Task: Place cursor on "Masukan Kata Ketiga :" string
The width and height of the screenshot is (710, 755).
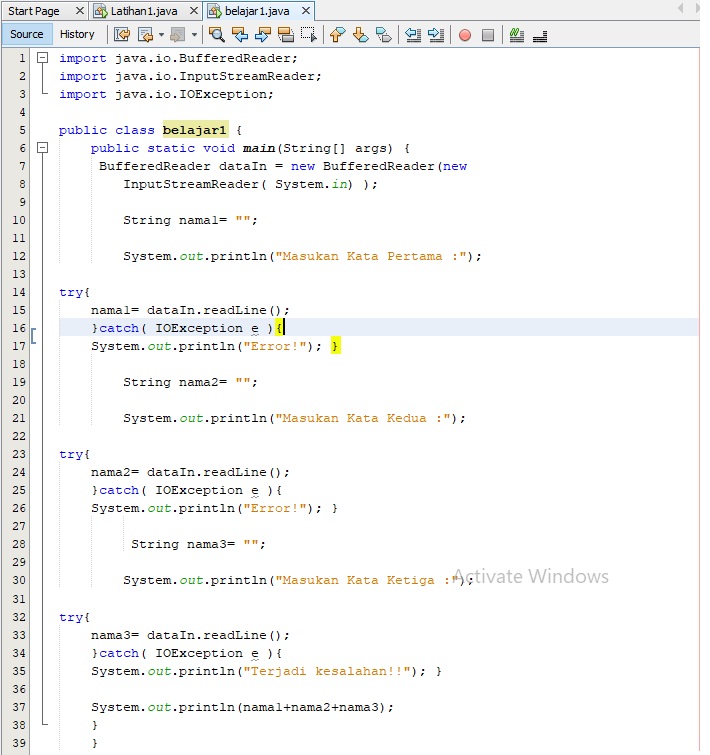Action: point(366,580)
